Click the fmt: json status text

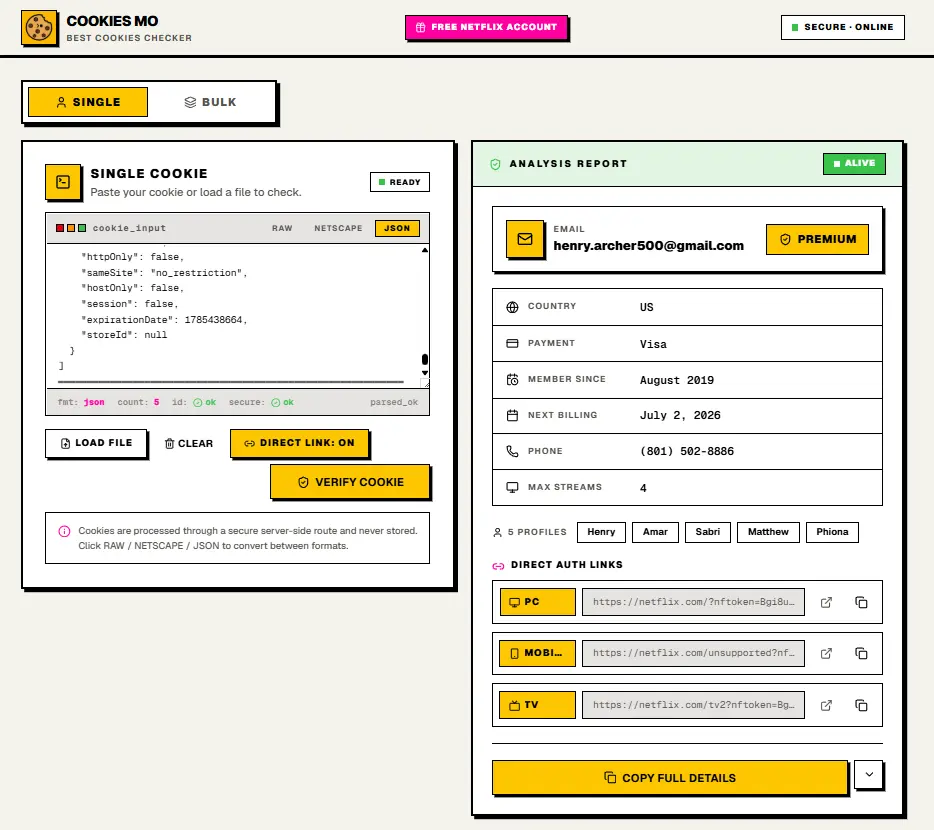(x=81, y=402)
